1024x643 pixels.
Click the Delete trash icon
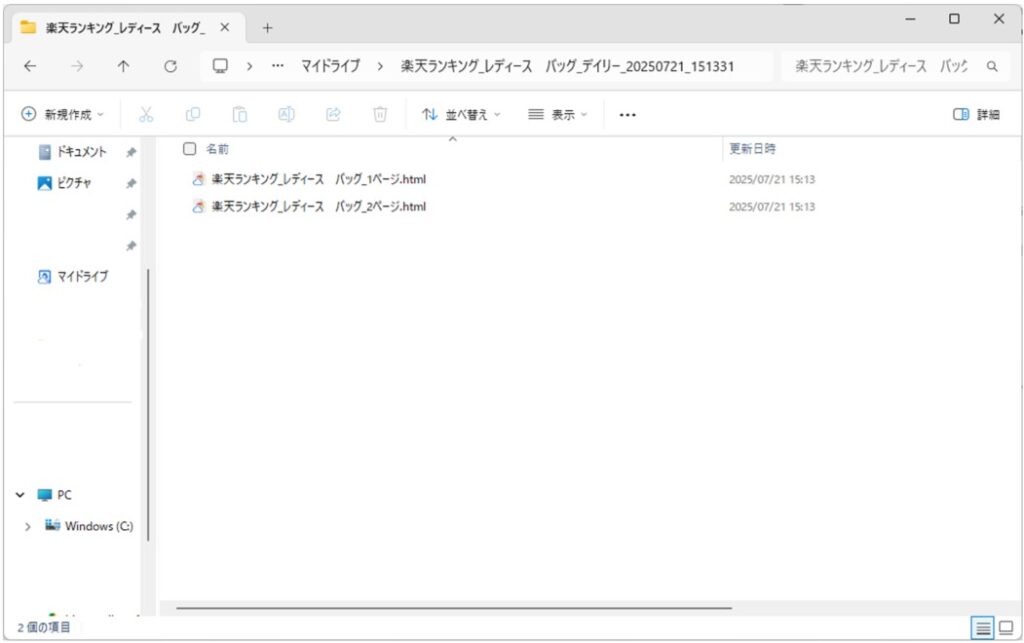pyautogui.click(x=380, y=114)
